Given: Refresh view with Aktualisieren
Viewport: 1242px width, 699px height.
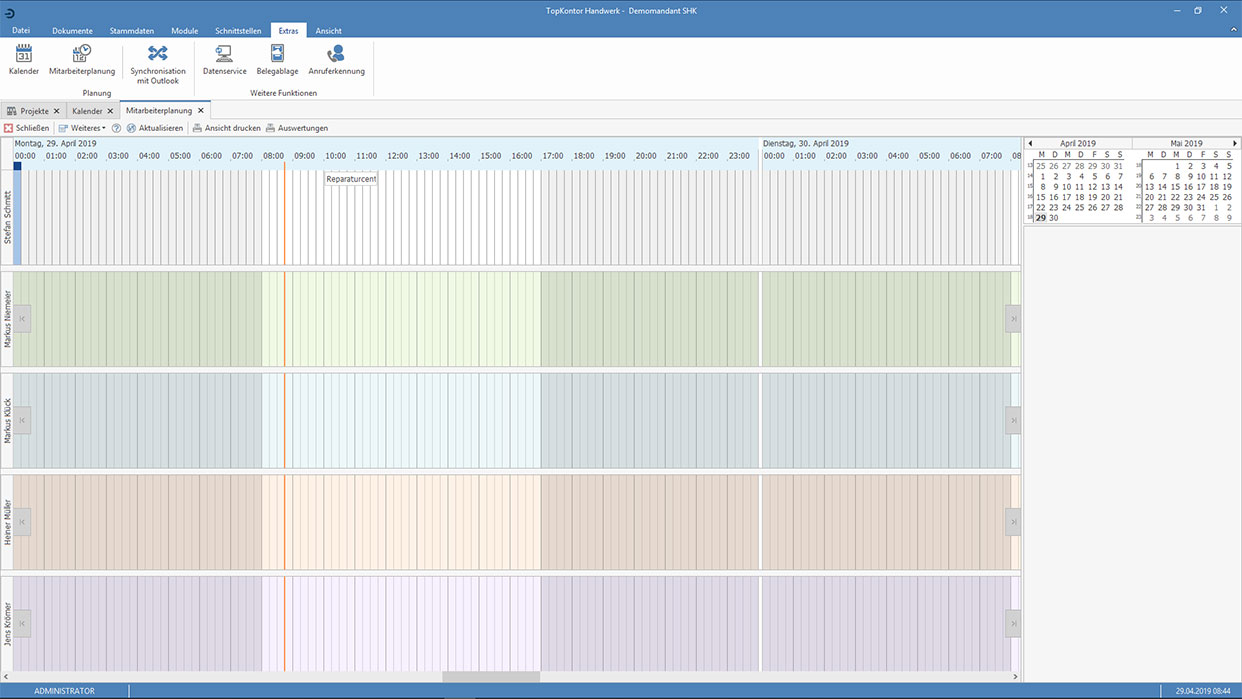Looking at the screenshot, I should coord(155,128).
